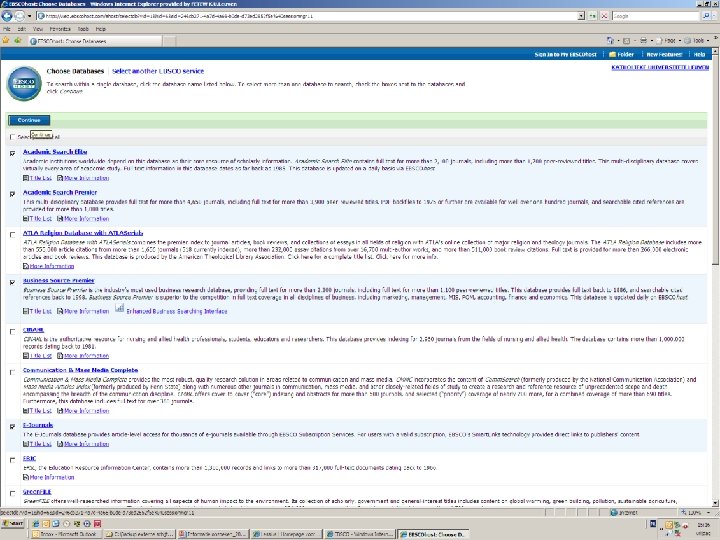Screen dimensions: 720x540
Task: Refresh the page using the green arrows icon
Action: coord(592,16)
